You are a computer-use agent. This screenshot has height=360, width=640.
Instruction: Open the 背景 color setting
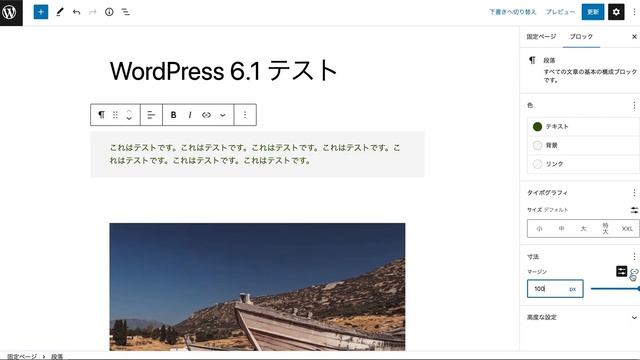click(x=583, y=145)
